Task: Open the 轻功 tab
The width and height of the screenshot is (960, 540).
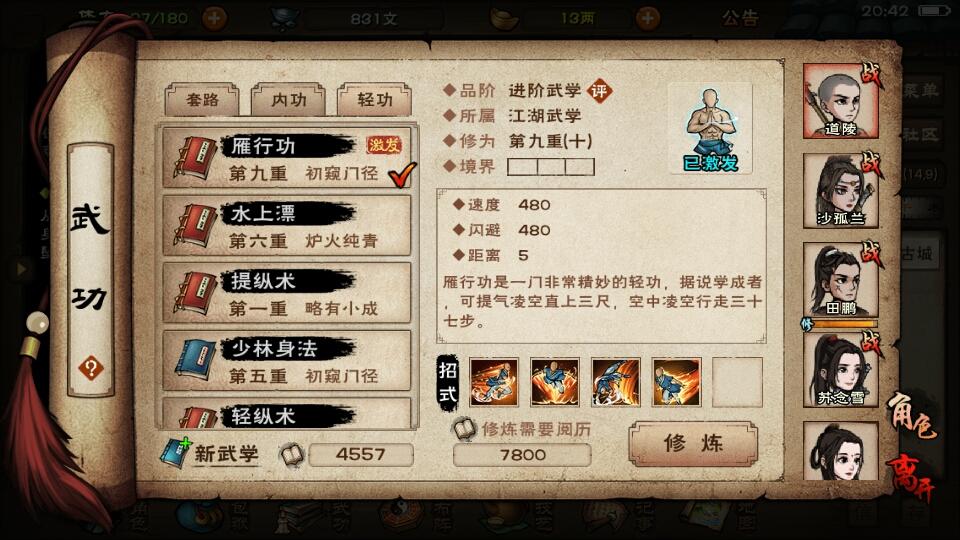Action: tap(375, 100)
